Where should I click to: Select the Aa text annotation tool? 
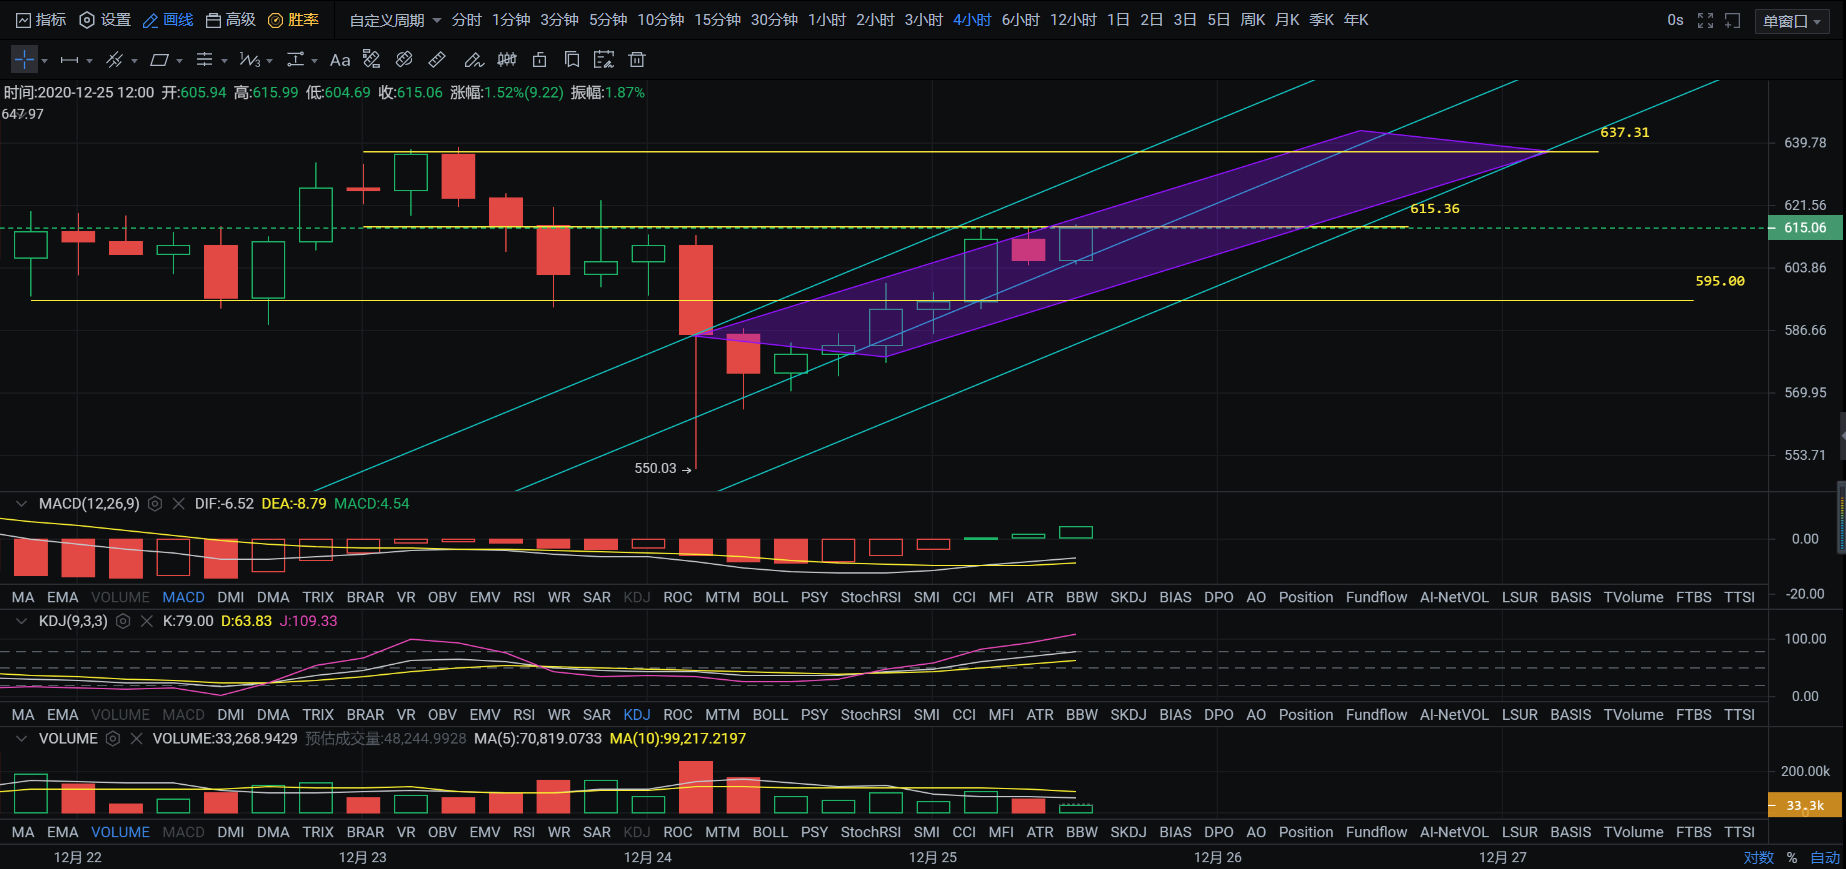pyautogui.click(x=340, y=60)
